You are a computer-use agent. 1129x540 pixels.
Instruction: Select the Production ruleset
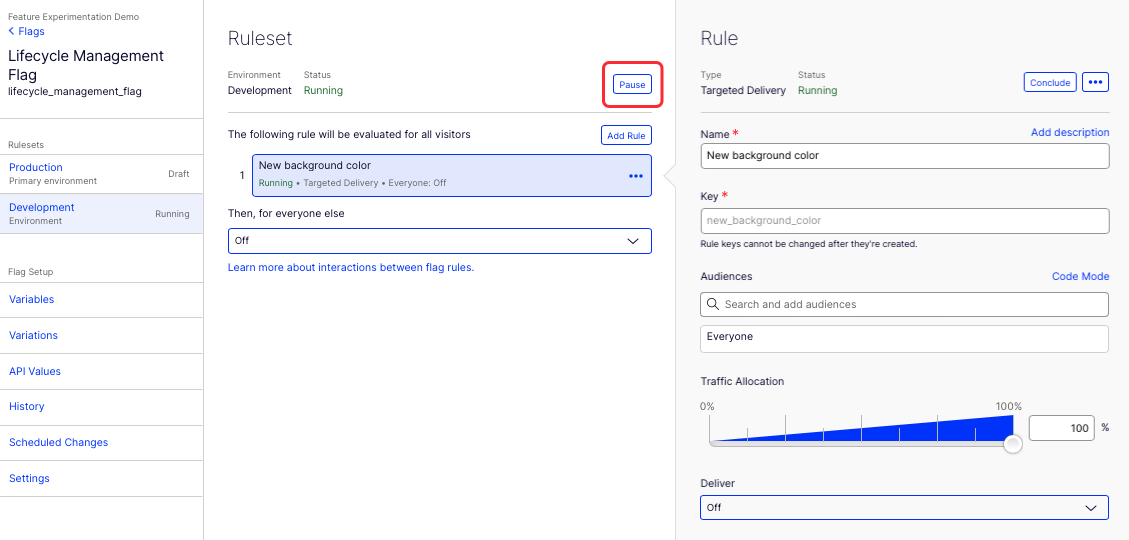101,174
